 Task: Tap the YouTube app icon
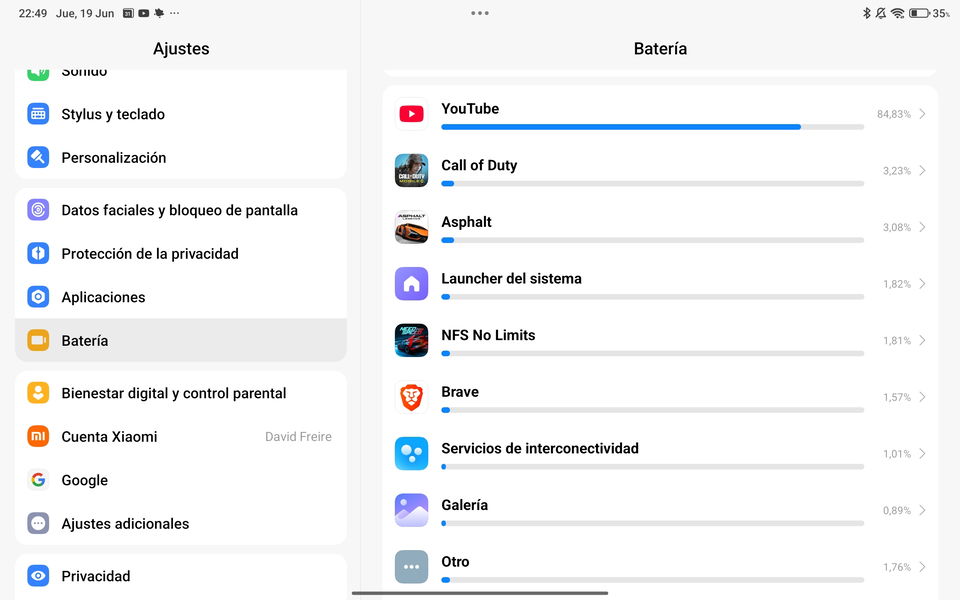pyautogui.click(x=411, y=114)
